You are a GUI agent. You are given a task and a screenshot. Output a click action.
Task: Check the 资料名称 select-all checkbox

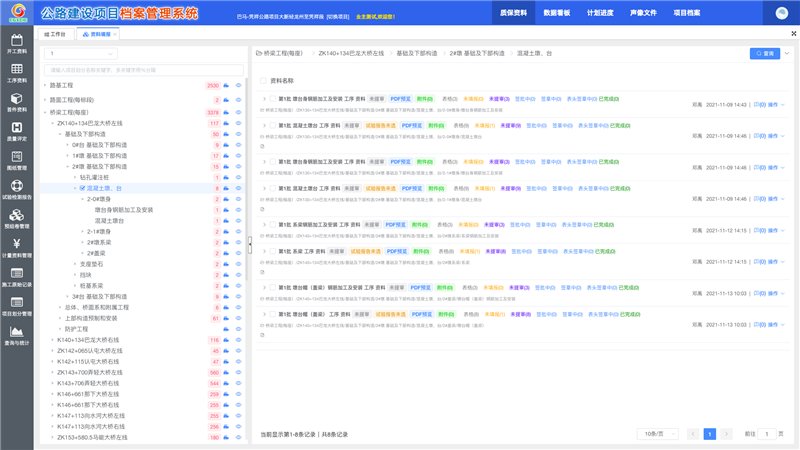tap(264, 81)
